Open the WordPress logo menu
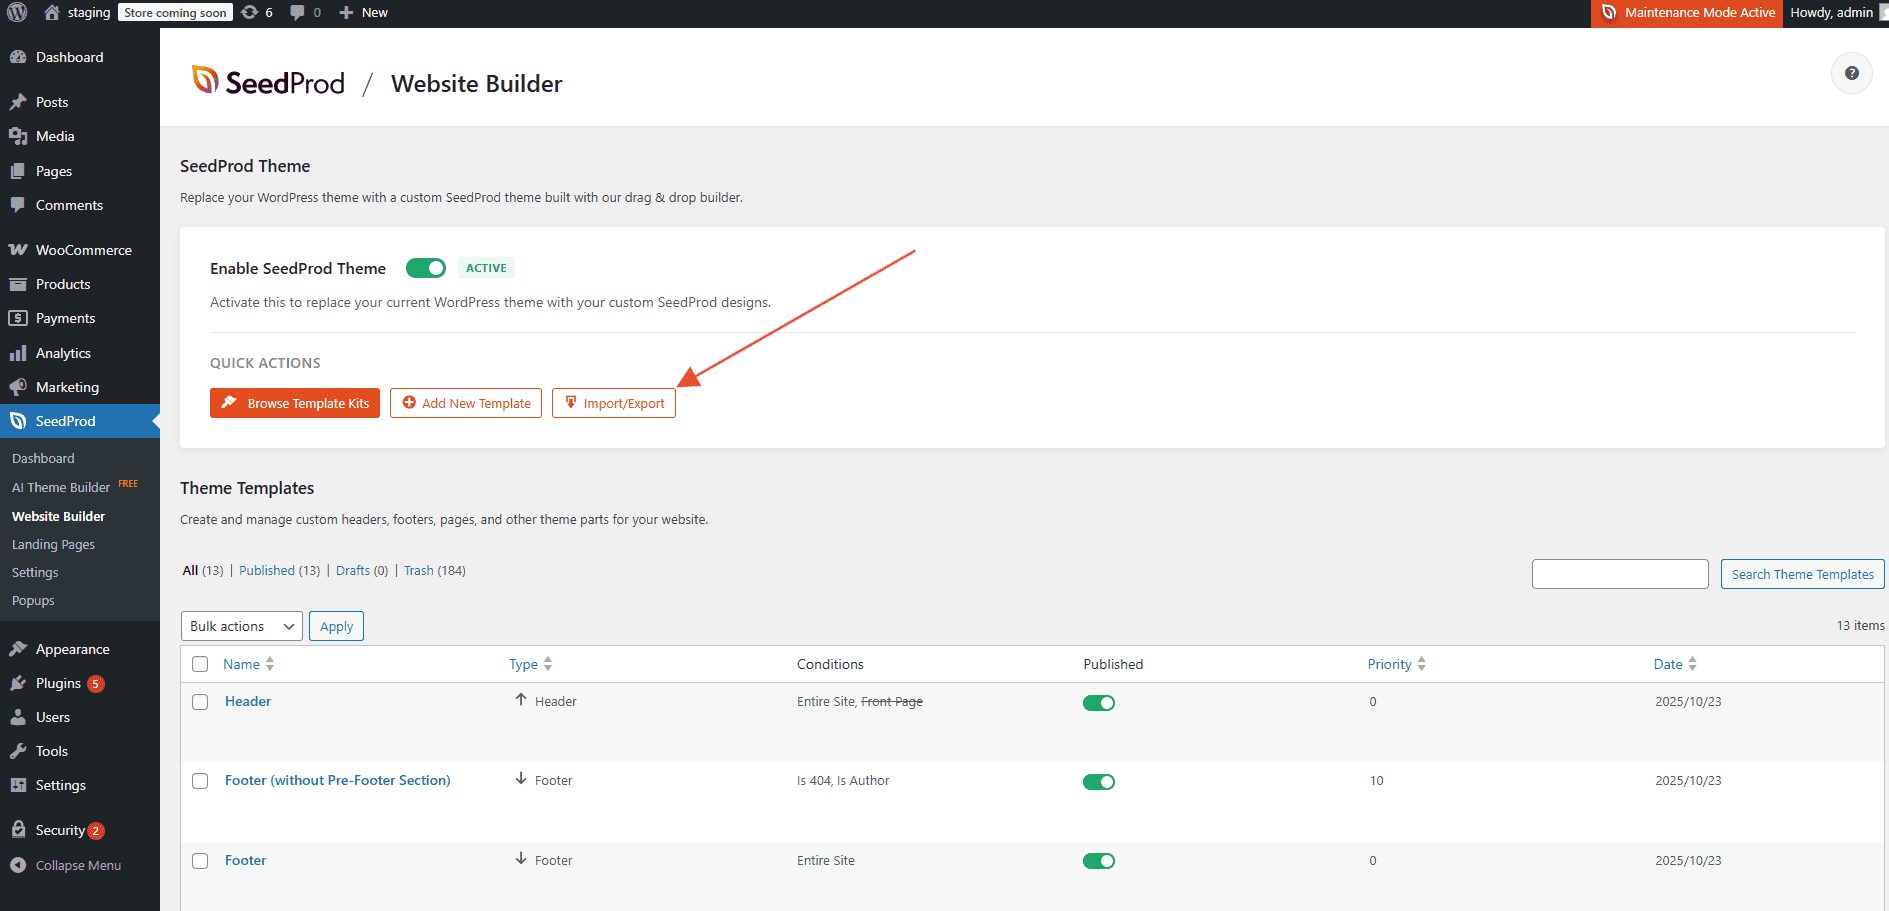Viewport: 1889px width, 911px height. point(17,12)
